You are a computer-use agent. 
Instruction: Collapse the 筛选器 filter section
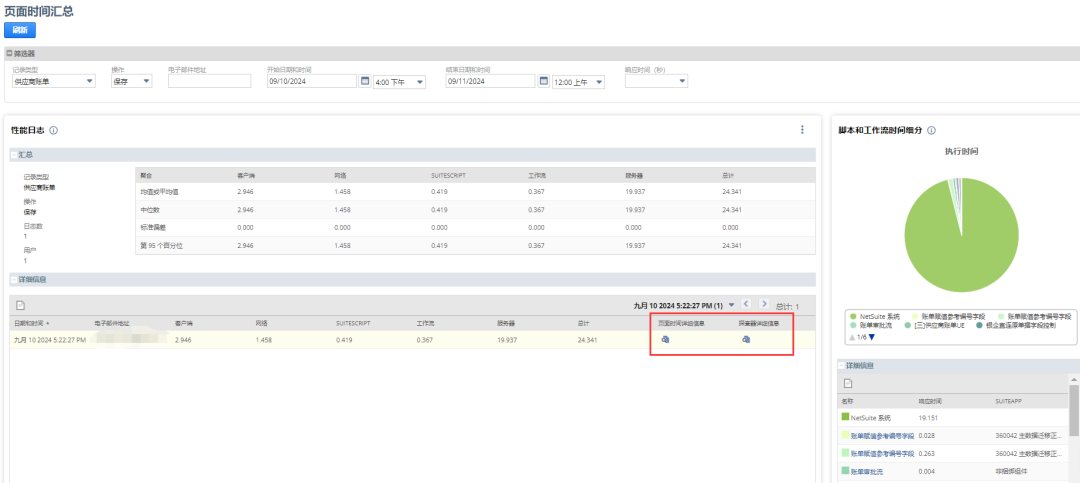9,53
